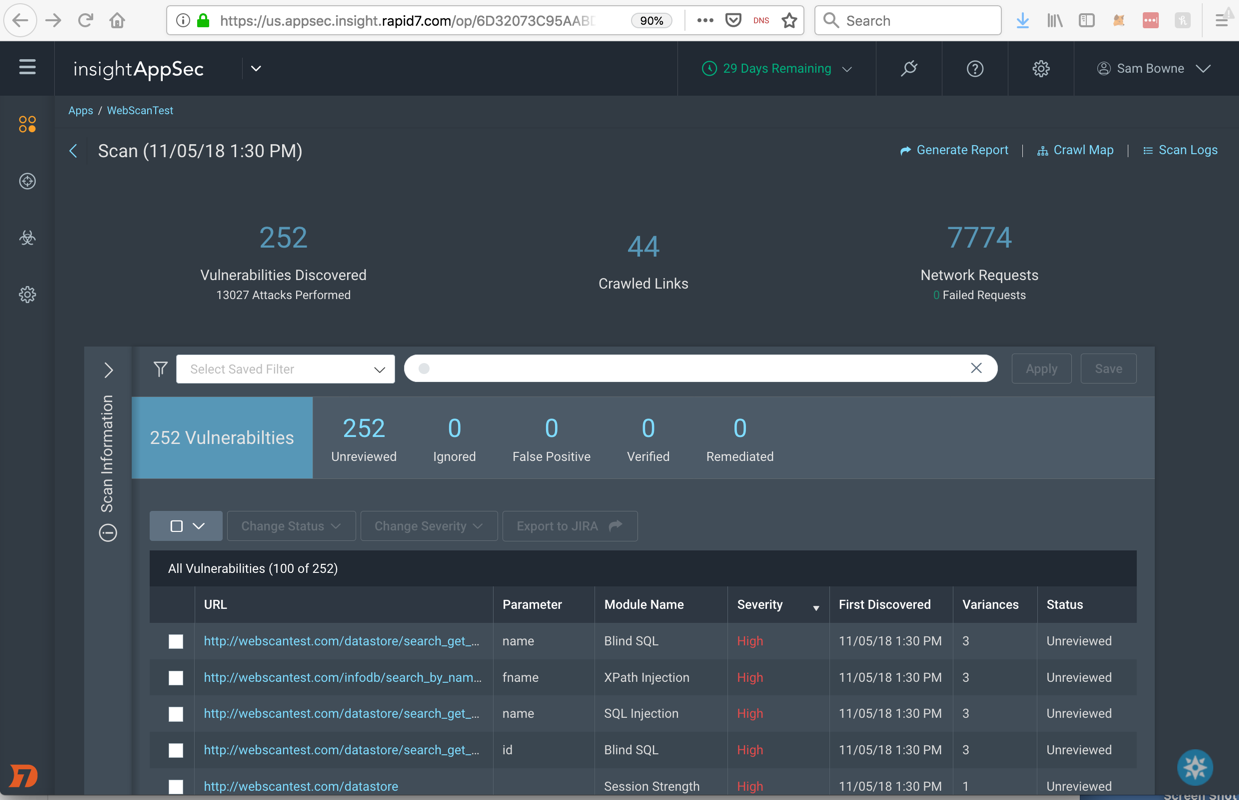Viewport: 1239px width, 800px height.
Task: Check the SQL Injection row checkbox
Action: coord(176,714)
